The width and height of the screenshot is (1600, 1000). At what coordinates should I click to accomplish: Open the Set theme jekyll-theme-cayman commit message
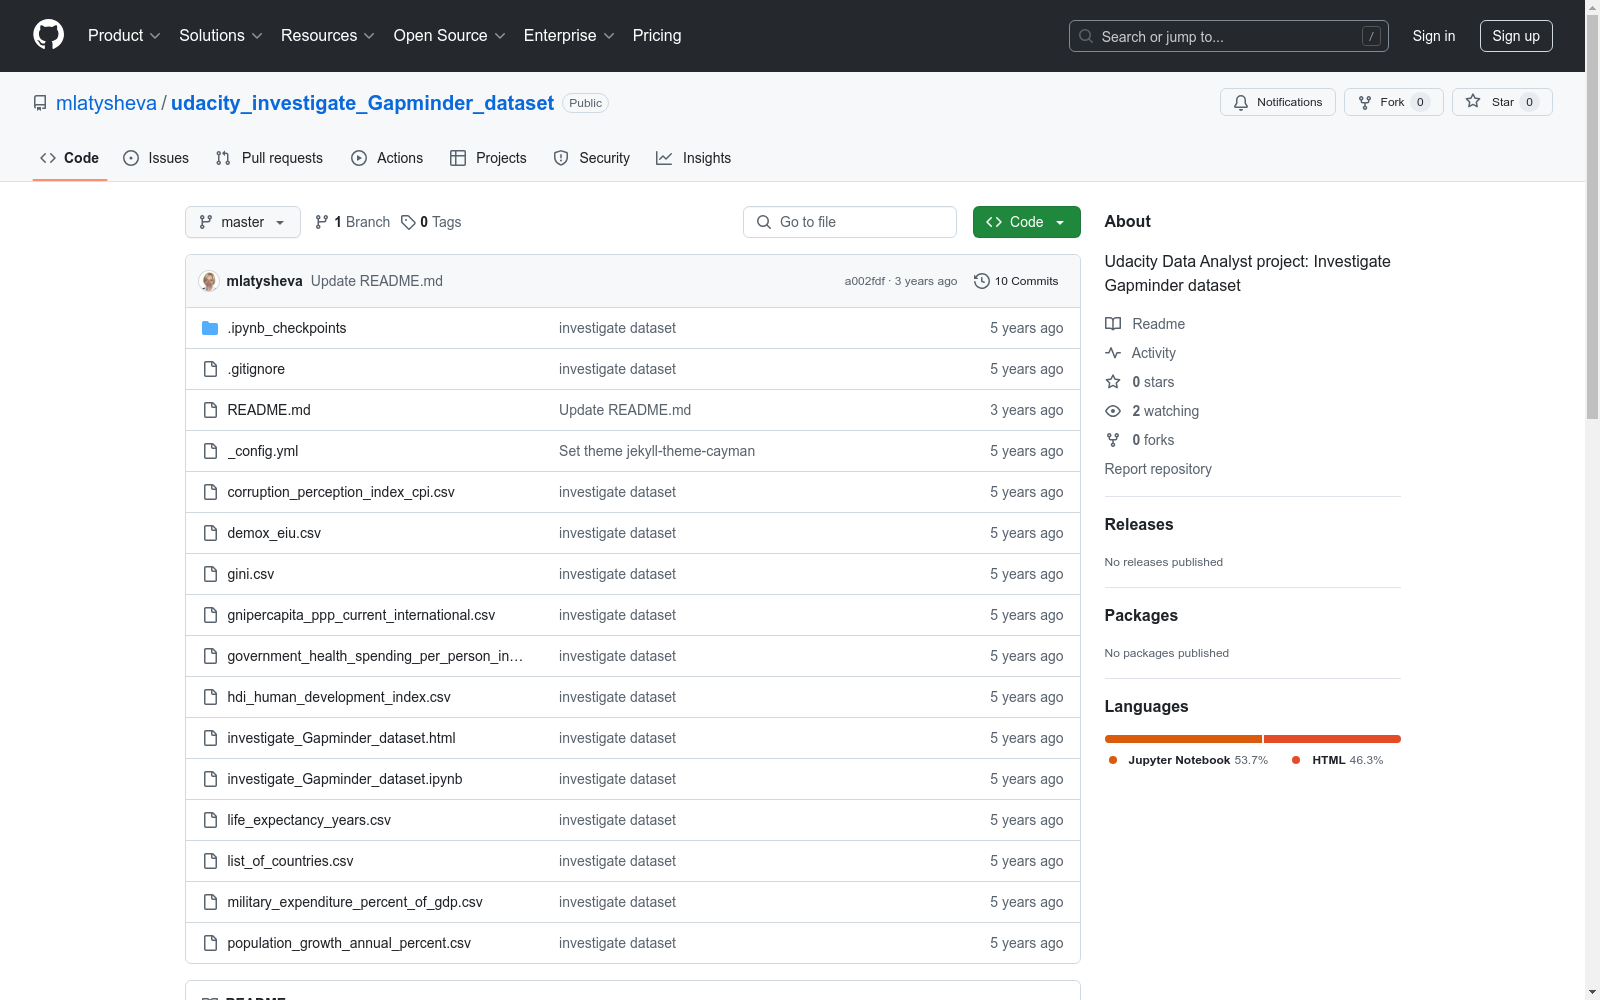tap(657, 451)
